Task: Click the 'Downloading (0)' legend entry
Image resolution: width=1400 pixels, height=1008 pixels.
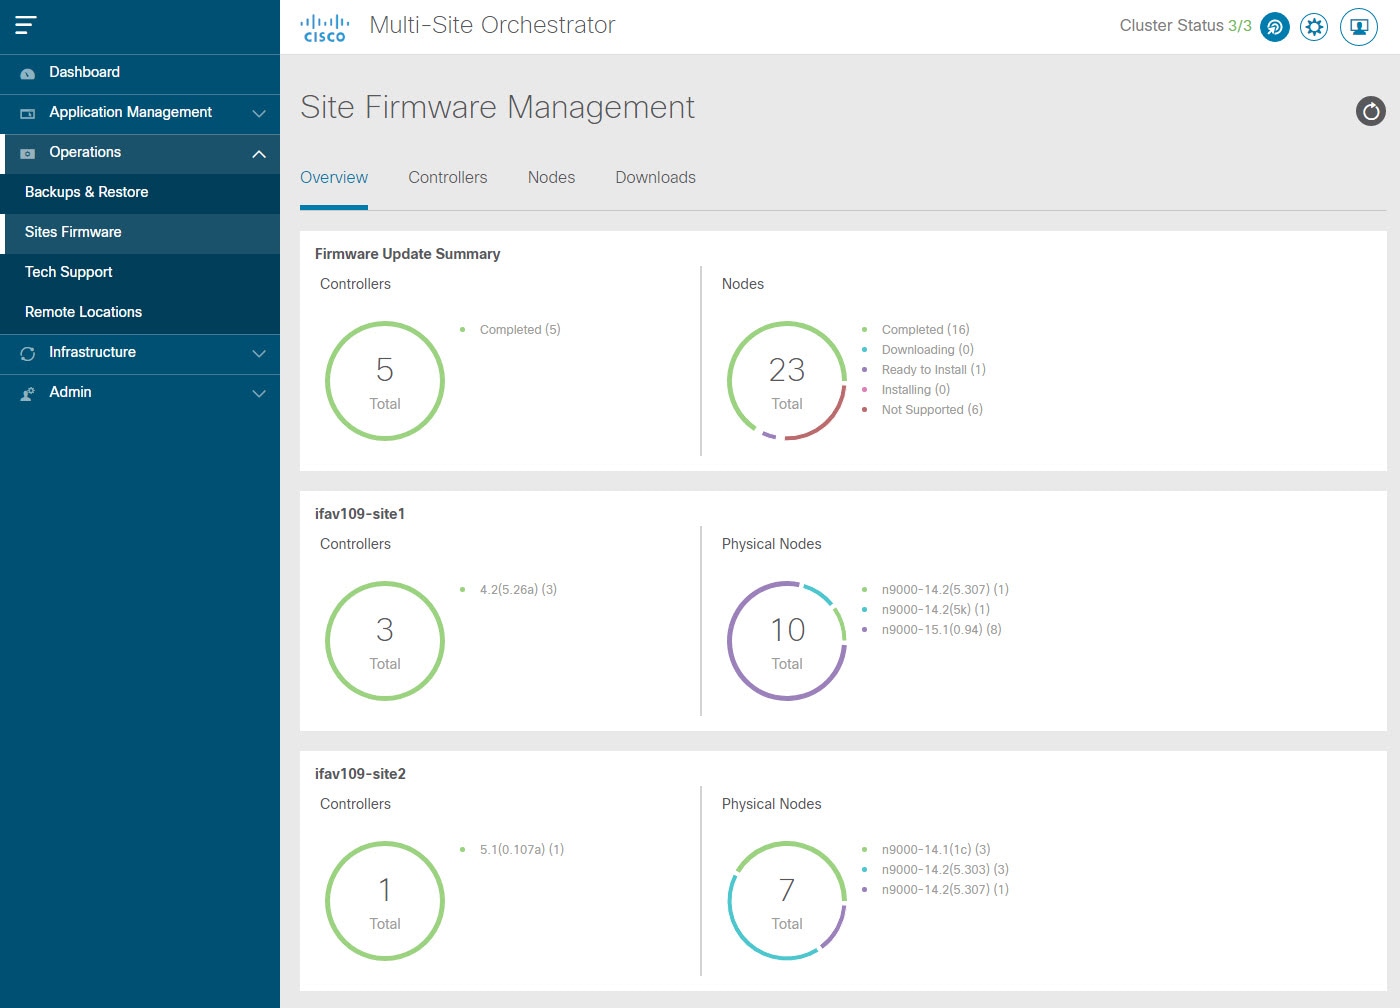Action: pyautogui.click(x=927, y=350)
